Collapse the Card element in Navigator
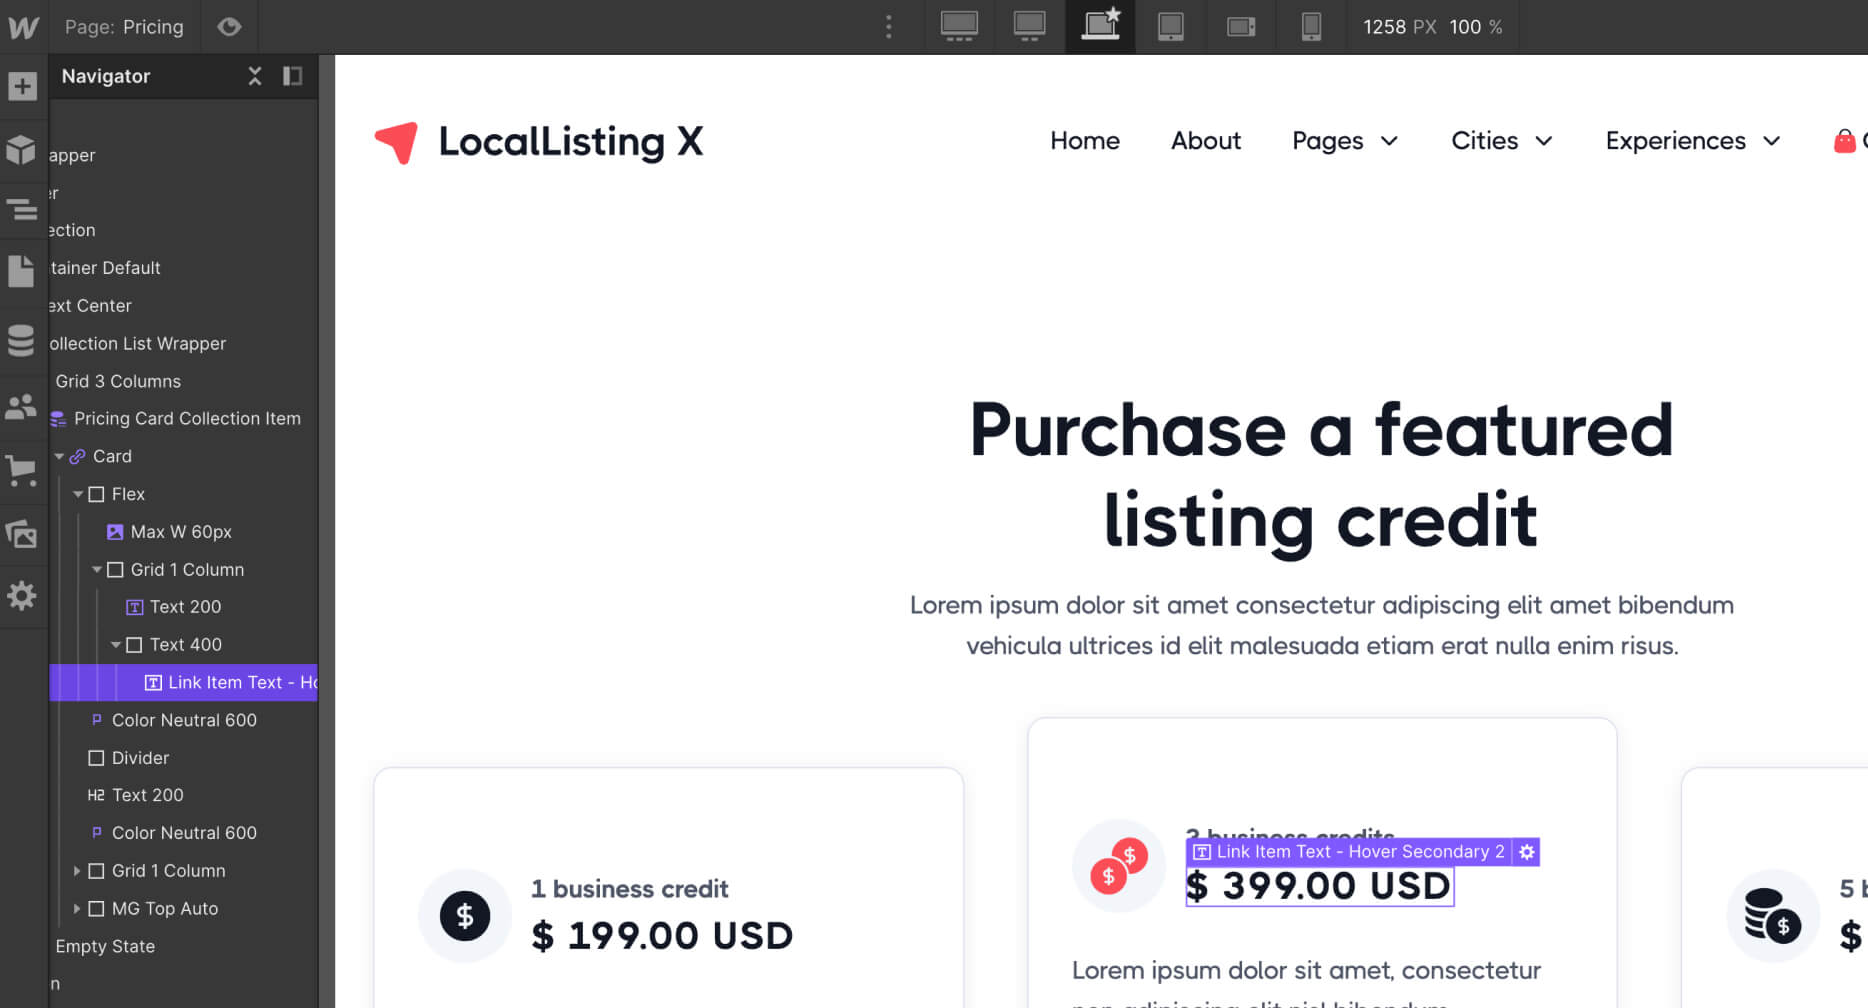 pyautogui.click(x=59, y=457)
